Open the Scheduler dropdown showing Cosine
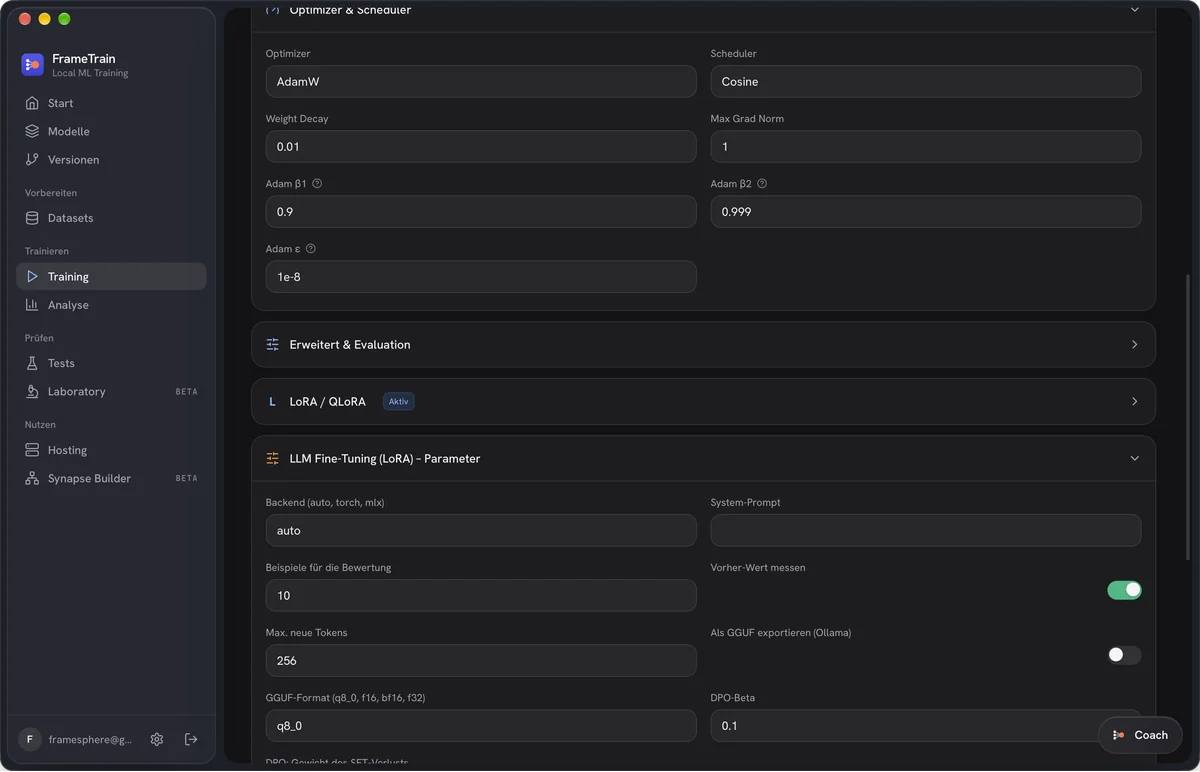1200x772 pixels. coord(926,82)
